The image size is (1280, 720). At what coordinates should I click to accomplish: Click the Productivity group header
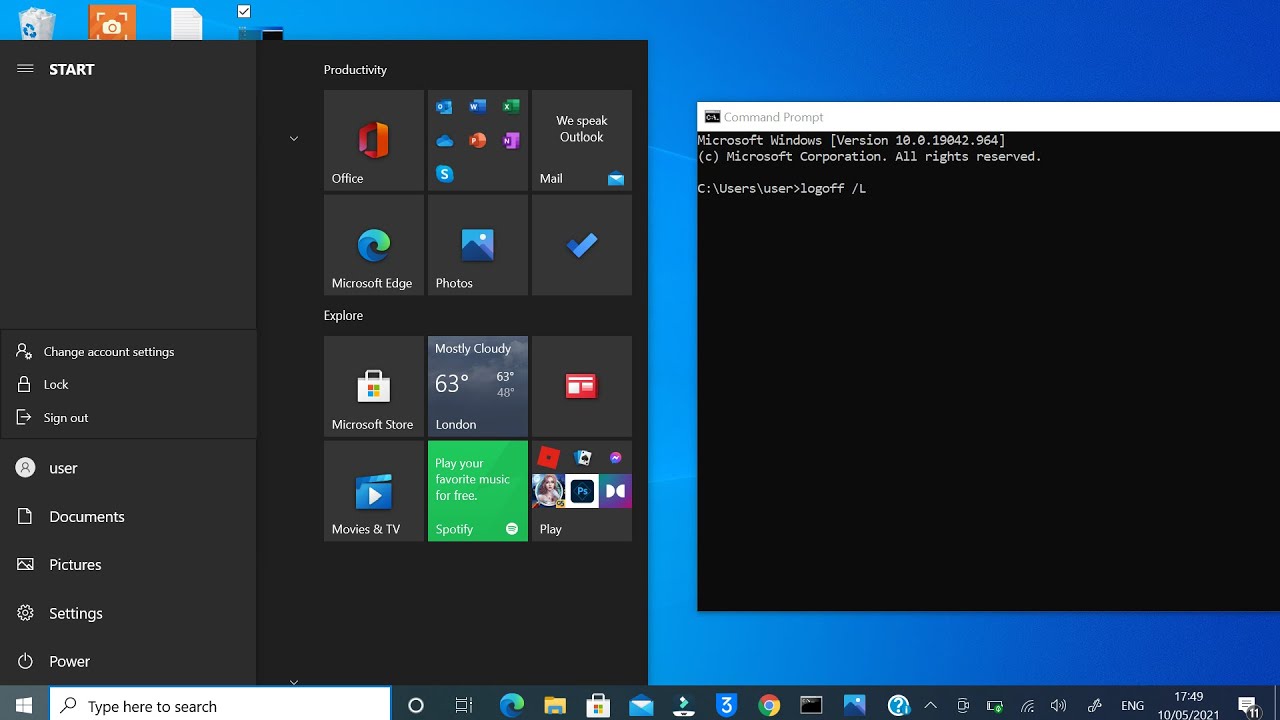pos(355,70)
